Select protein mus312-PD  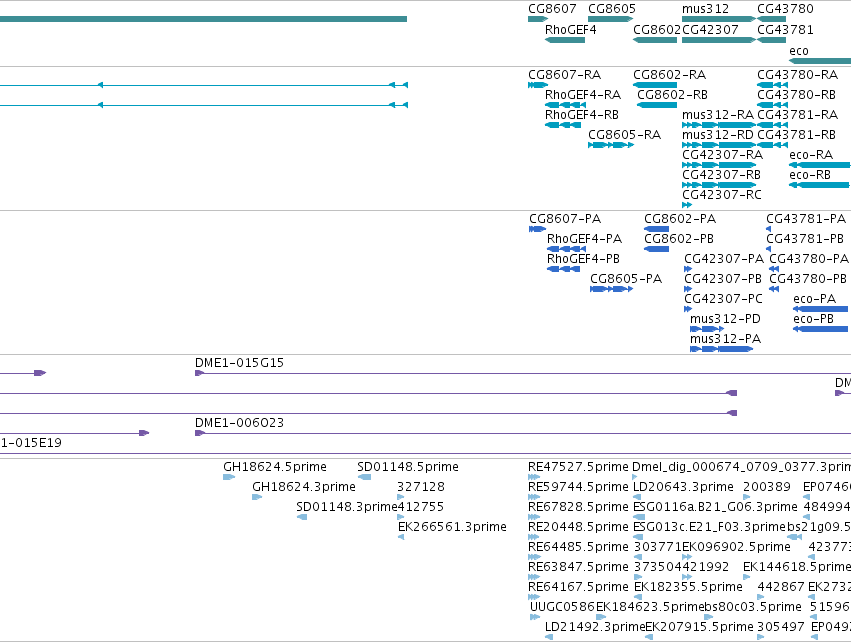tap(725, 320)
